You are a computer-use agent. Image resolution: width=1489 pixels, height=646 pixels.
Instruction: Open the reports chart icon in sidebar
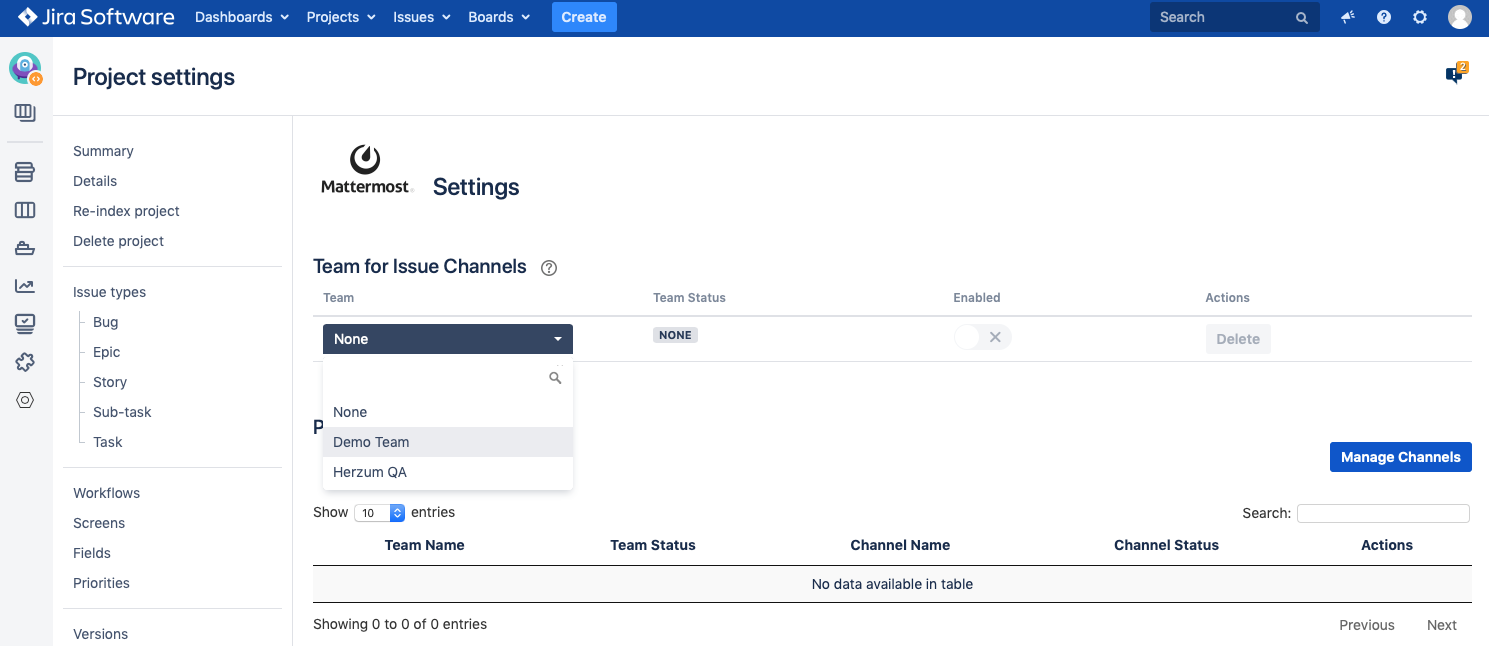pos(25,286)
